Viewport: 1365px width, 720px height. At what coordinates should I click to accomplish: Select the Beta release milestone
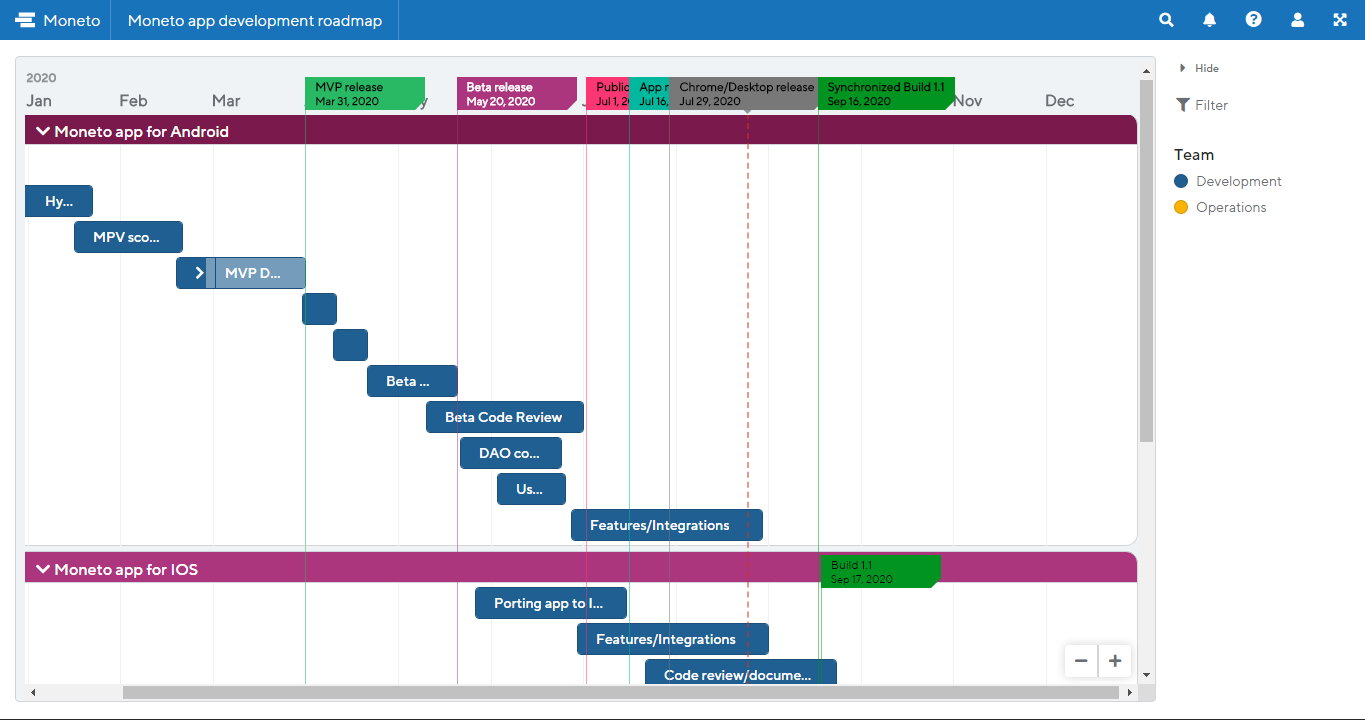tap(517, 94)
